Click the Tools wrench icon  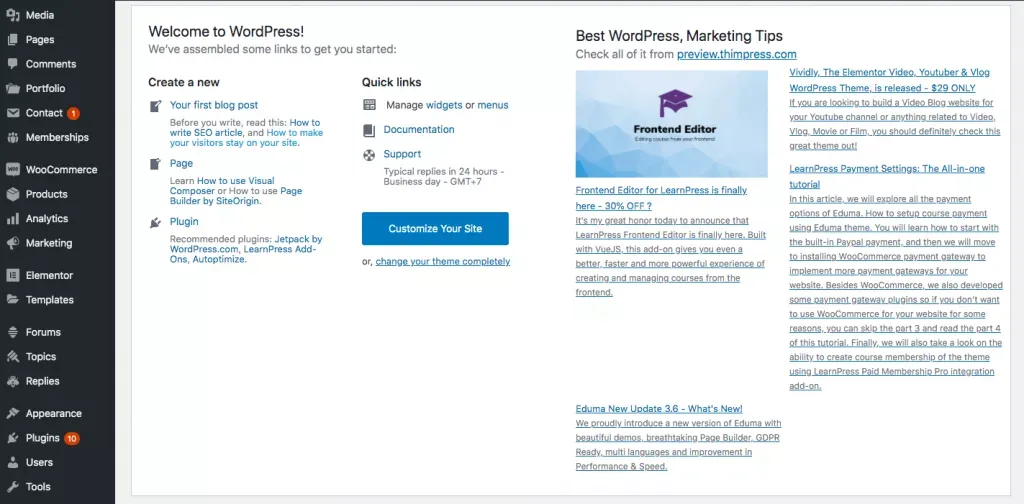pos(12,487)
